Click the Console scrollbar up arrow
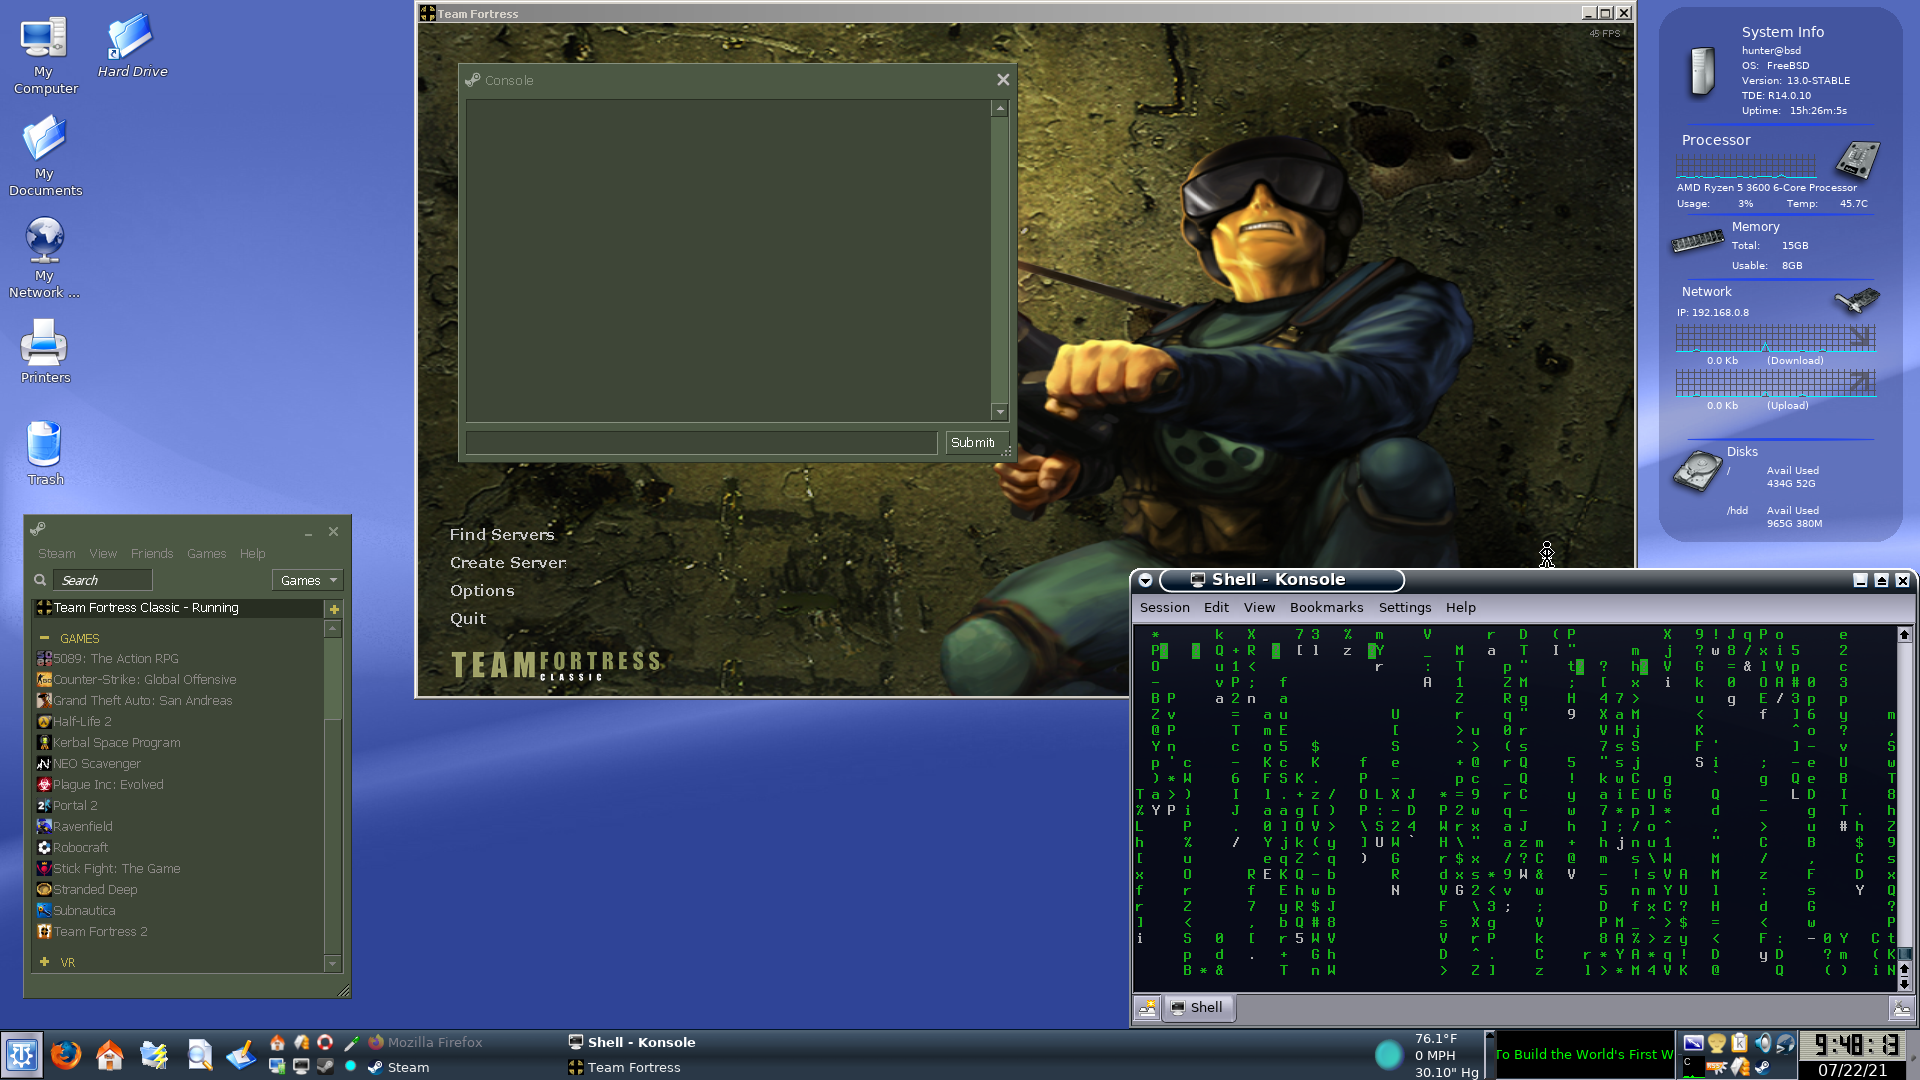Image resolution: width=1920 pixels, height=1080 pixels. 999,108
